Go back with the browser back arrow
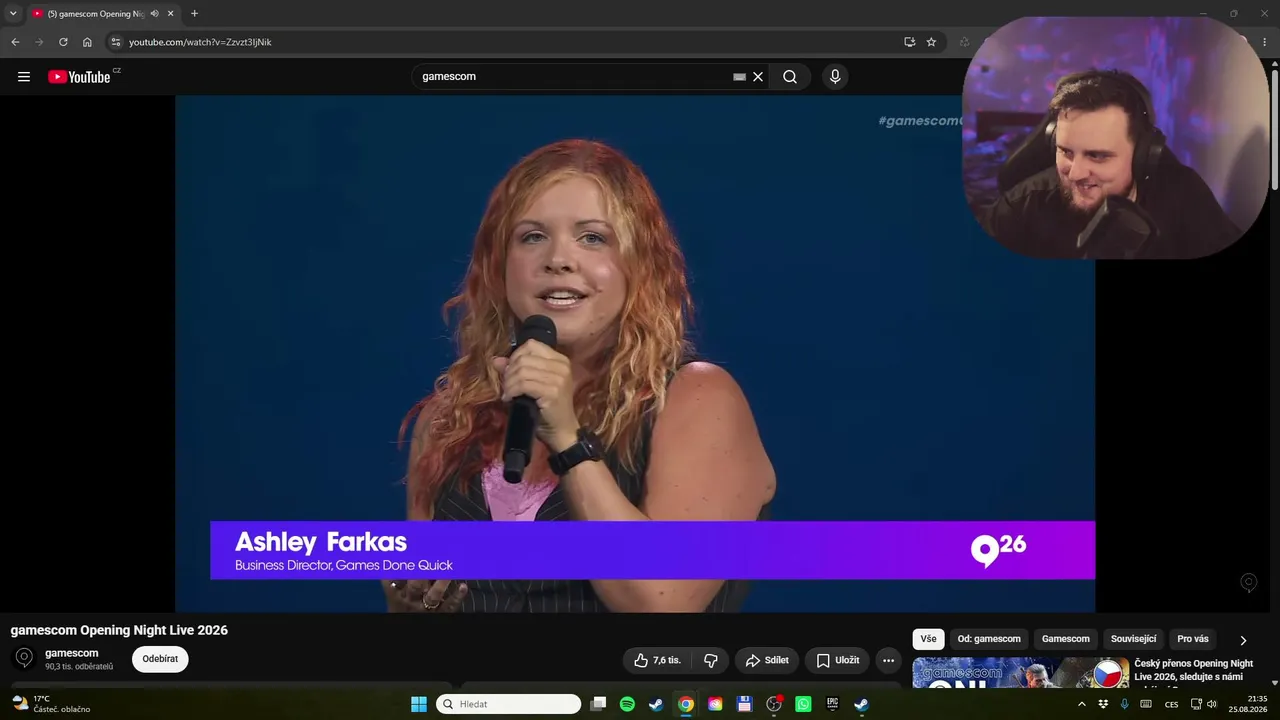This screenshot has width=1280, height=720. 15,42
